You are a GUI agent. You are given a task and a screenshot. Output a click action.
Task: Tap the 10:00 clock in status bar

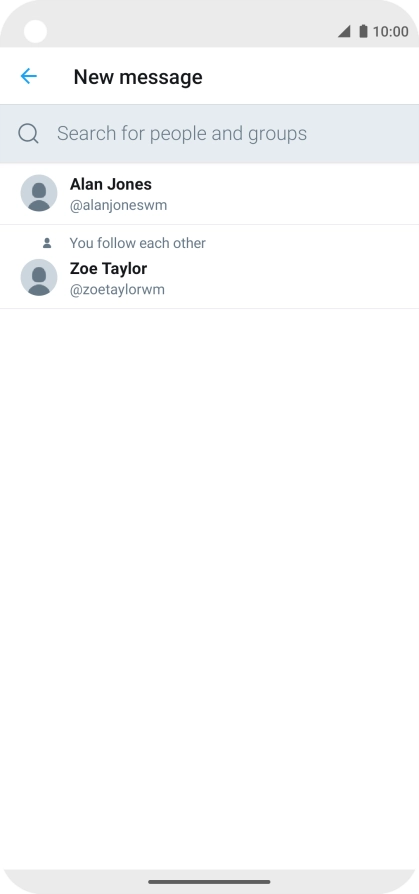(x=390, y=31)
